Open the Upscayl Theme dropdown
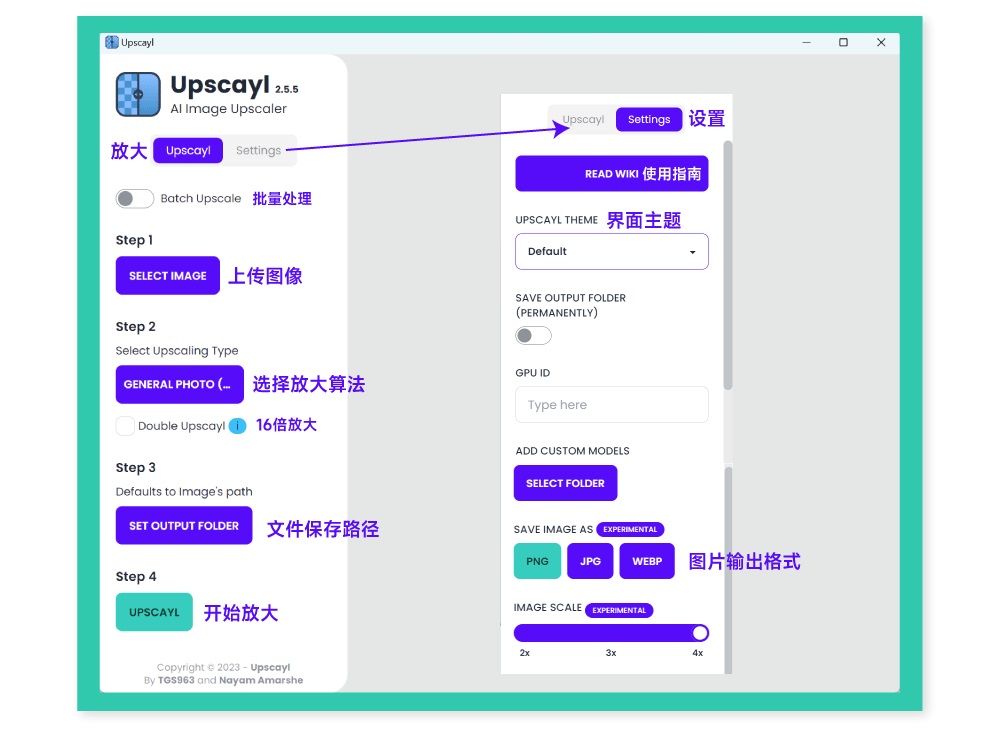The height and width of the screenshot is (733, 1000). (612, 251)
